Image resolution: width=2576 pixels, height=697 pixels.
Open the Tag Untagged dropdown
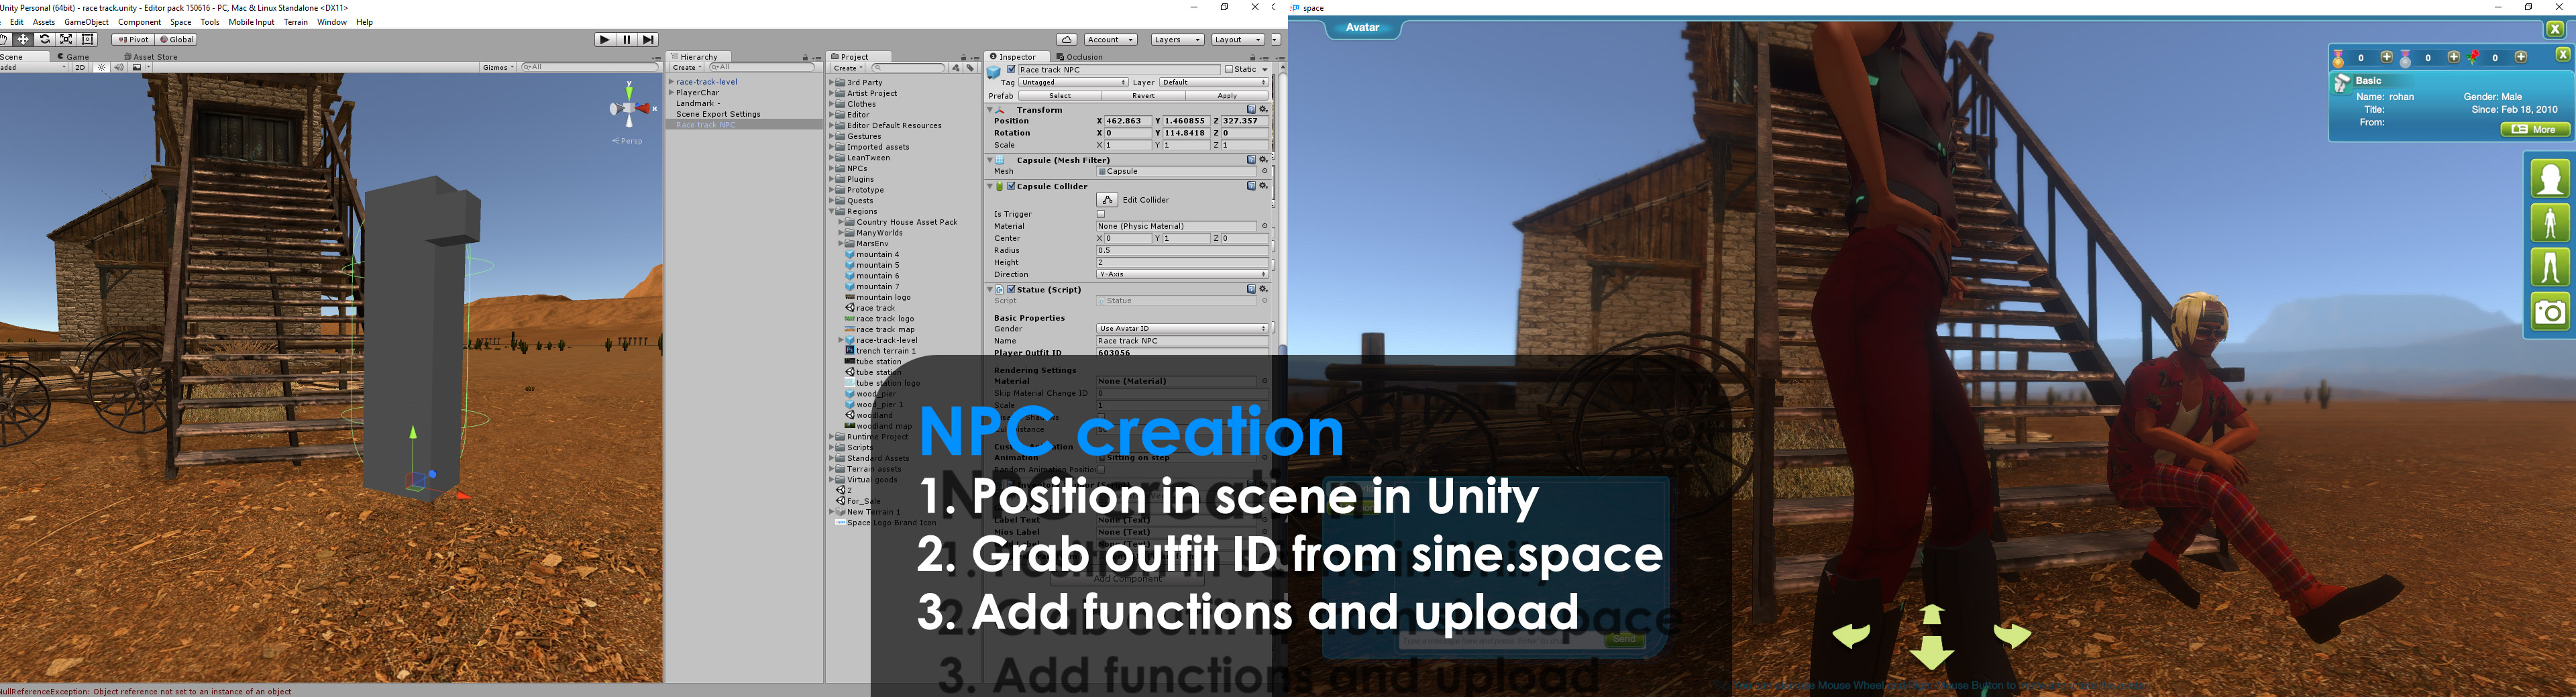1073,83
